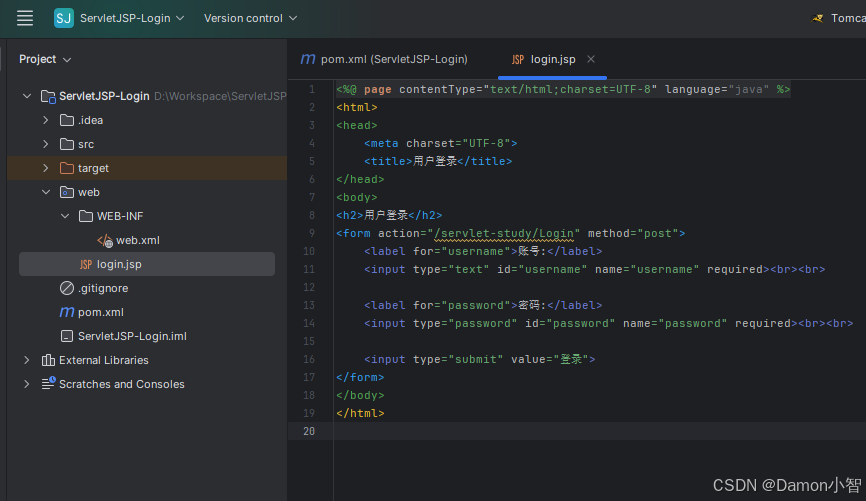Click the Scratches and Consoles icon
Viewport: 866px width, 501px height.
coord(48,384)
